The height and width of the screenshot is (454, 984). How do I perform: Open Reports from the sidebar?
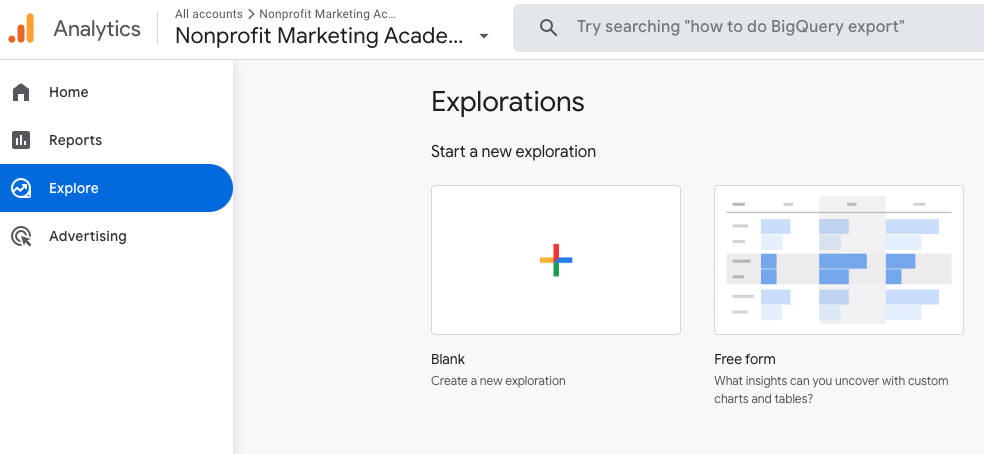(x=76, y=140)
